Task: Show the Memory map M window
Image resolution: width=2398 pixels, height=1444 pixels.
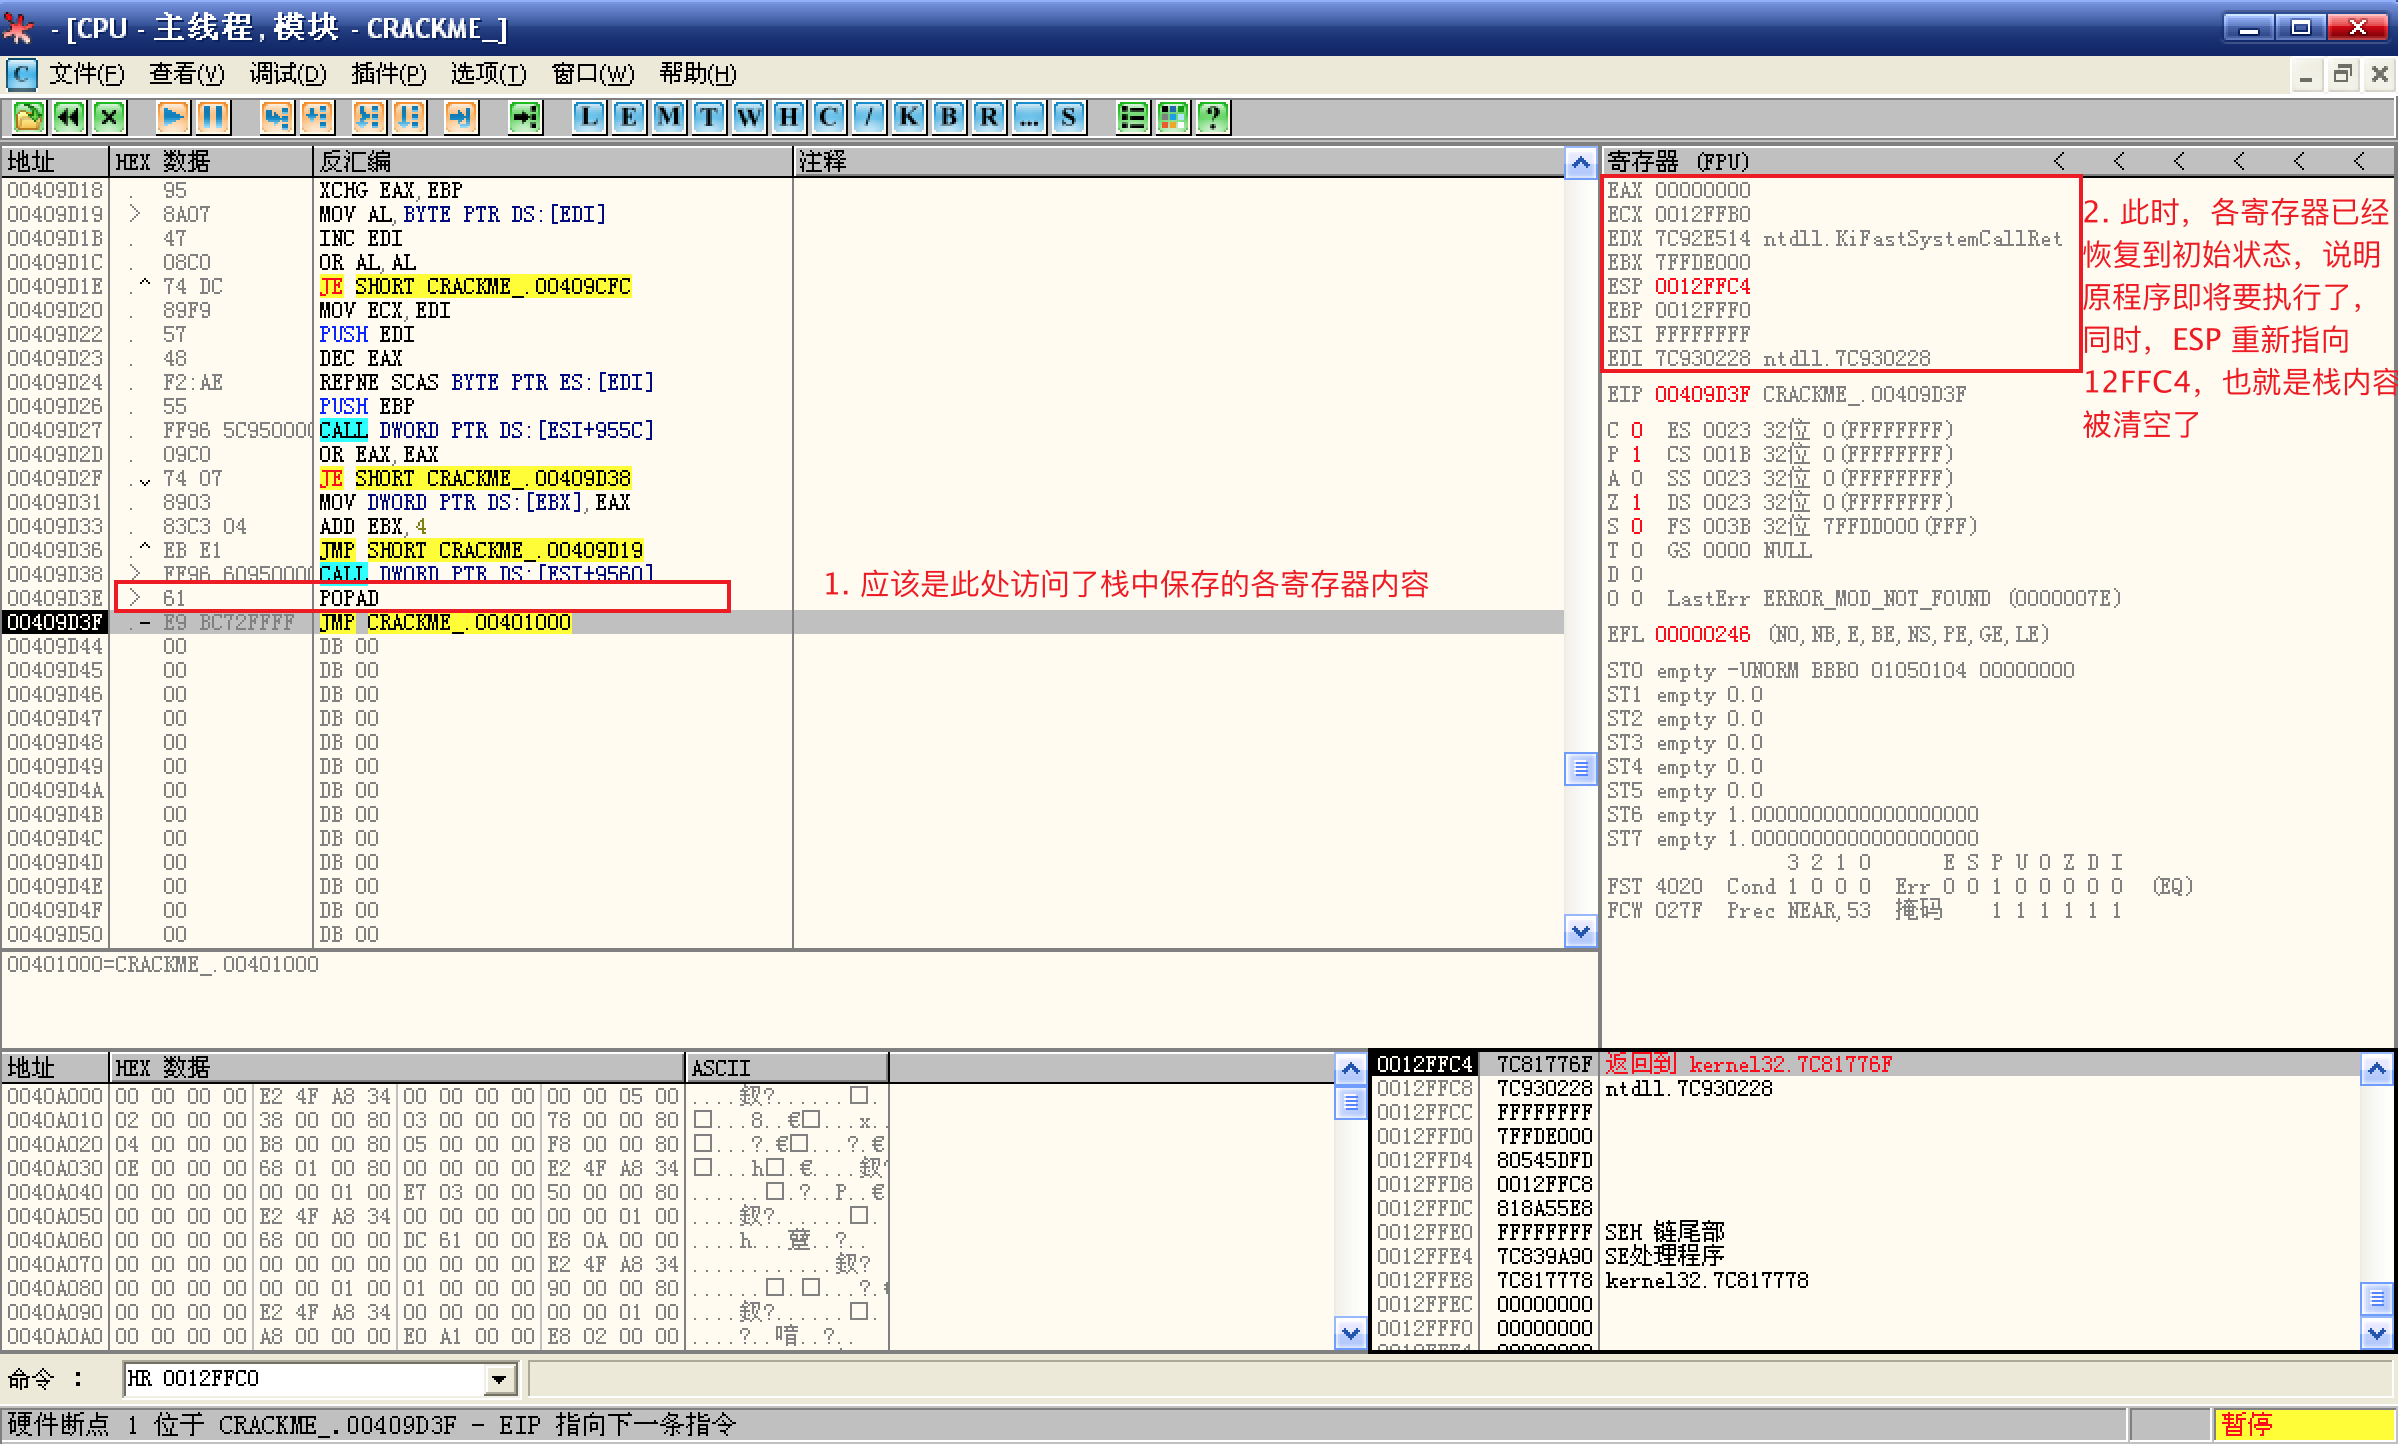Action: pyautogui.click(x=669, y=117)
